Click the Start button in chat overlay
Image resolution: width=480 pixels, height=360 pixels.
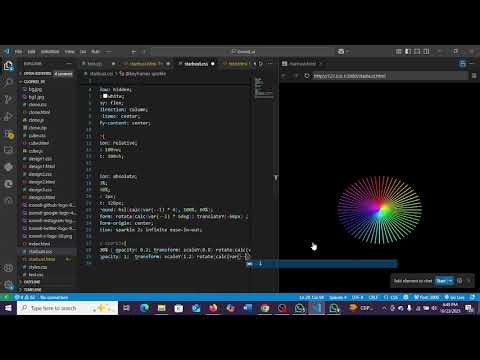click(x=441, y=281)
